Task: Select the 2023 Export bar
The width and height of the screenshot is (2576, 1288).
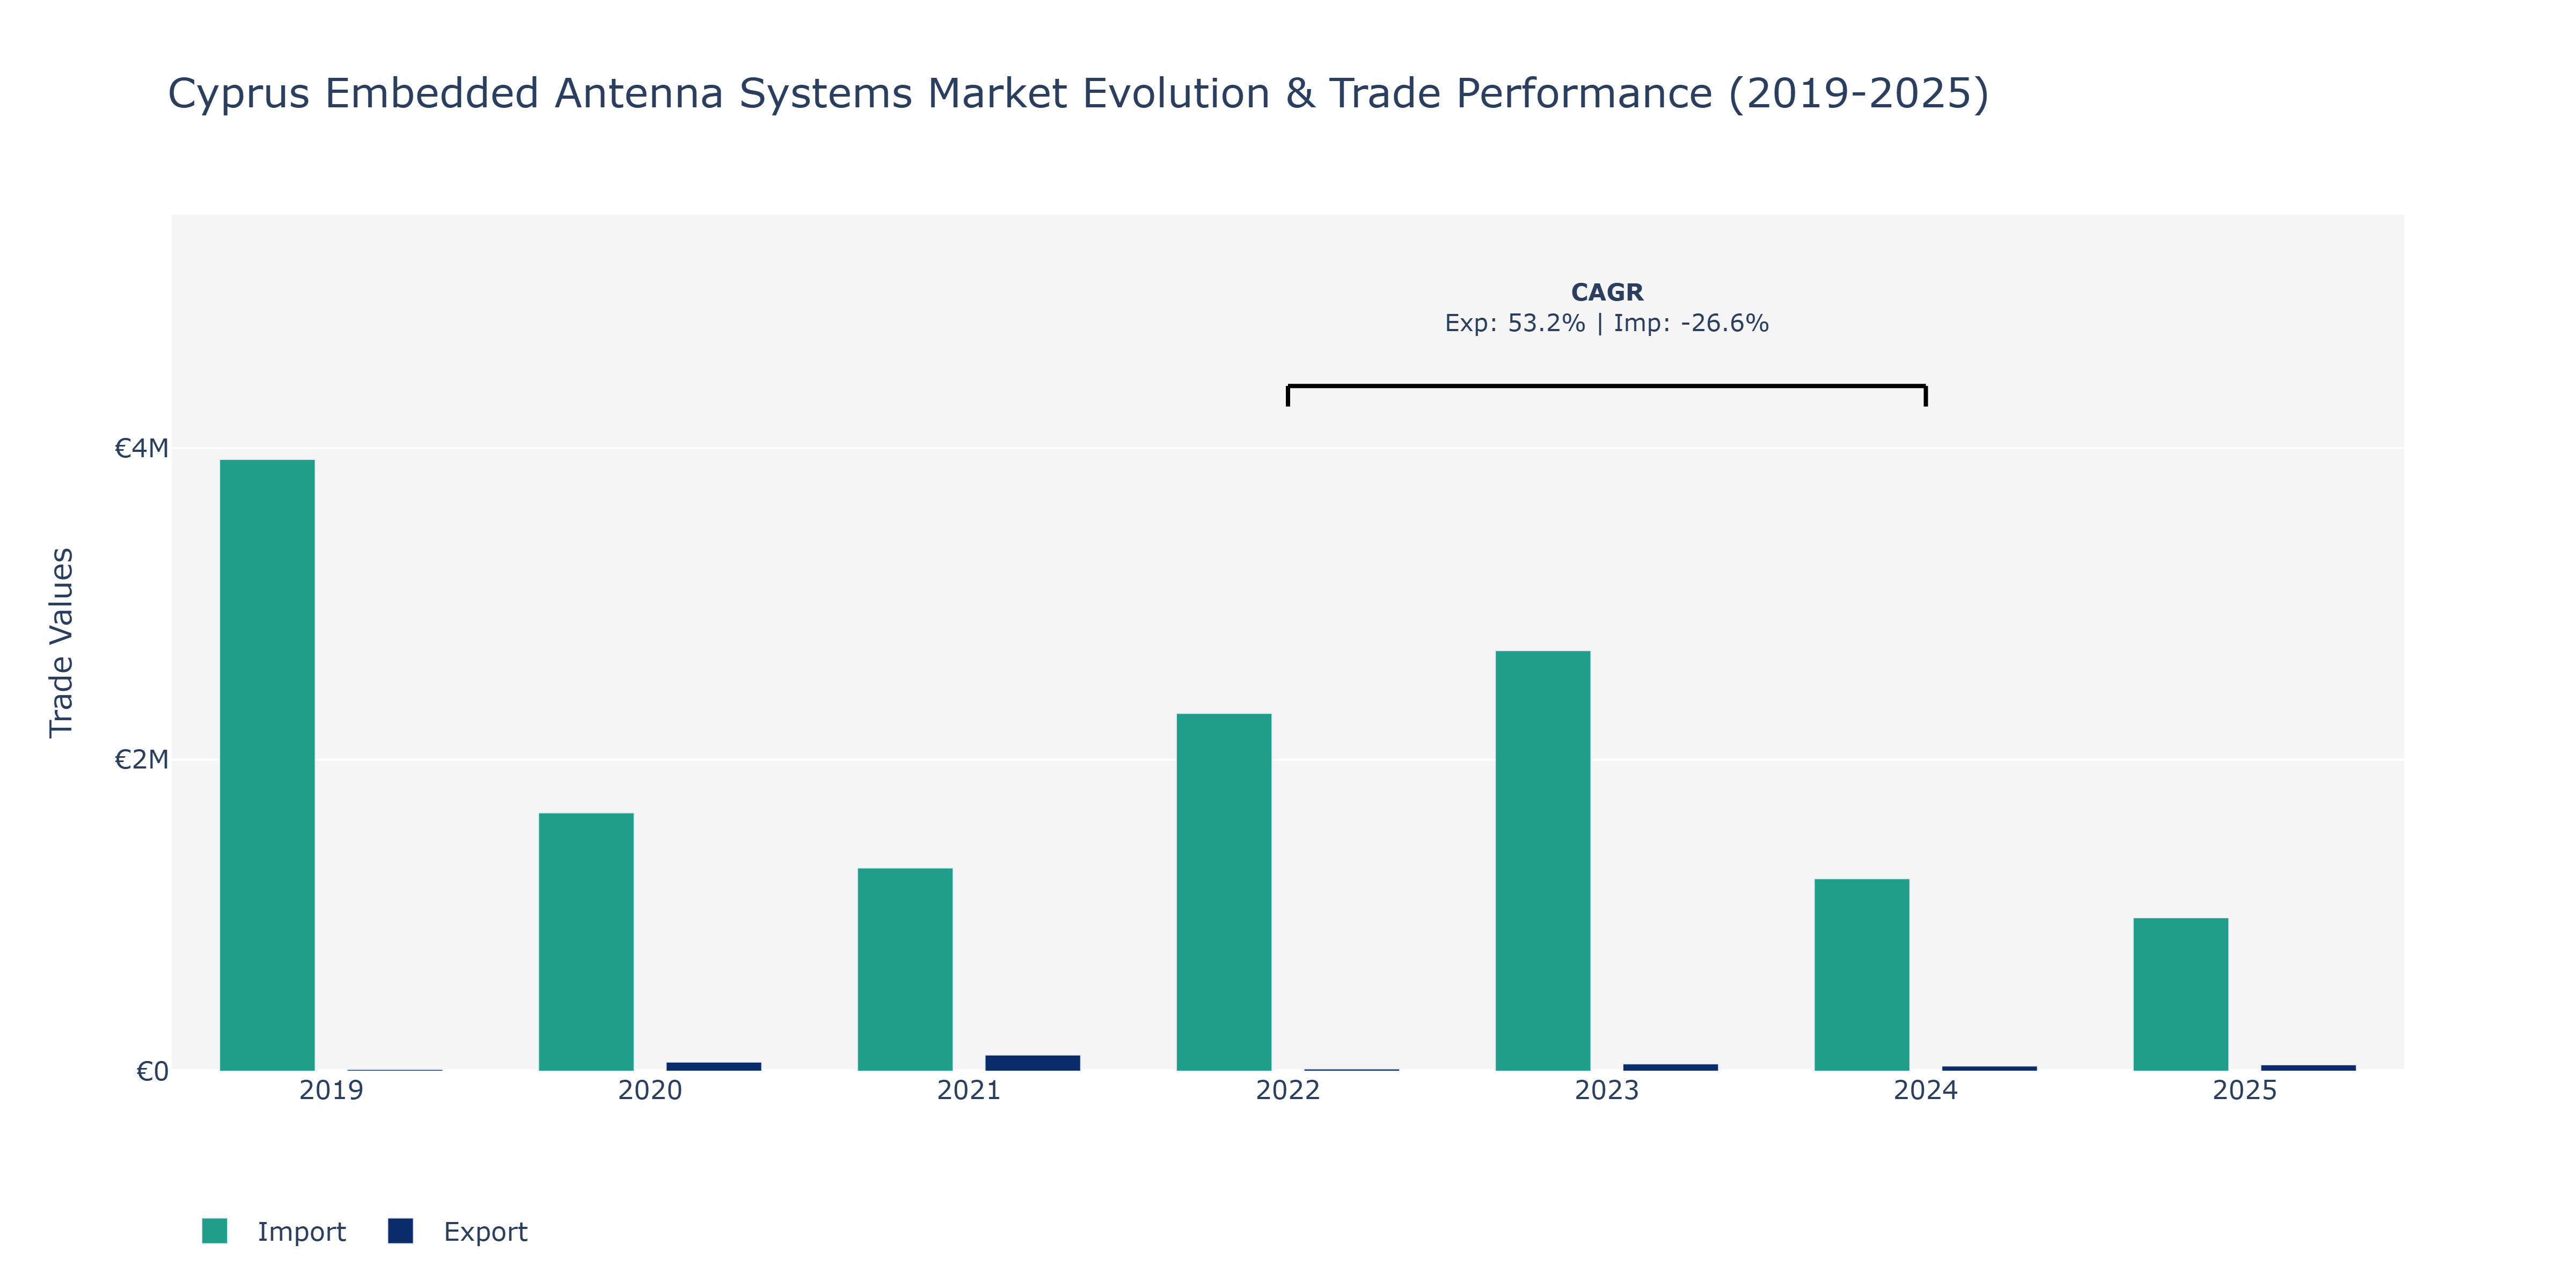Action: (1671, 1067)
